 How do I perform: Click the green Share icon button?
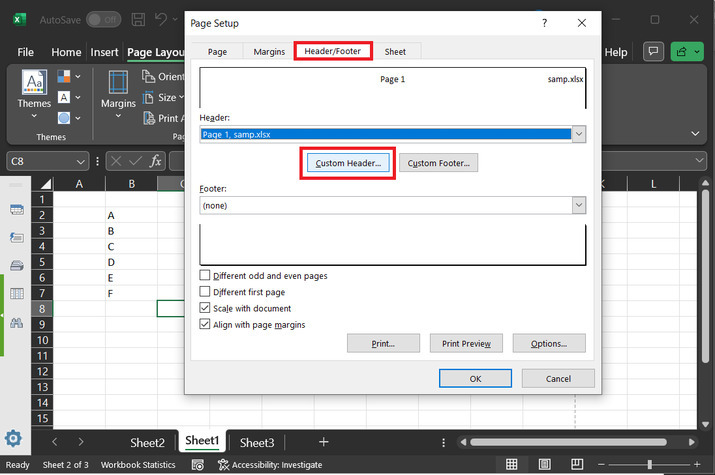(x=682, y=52)
